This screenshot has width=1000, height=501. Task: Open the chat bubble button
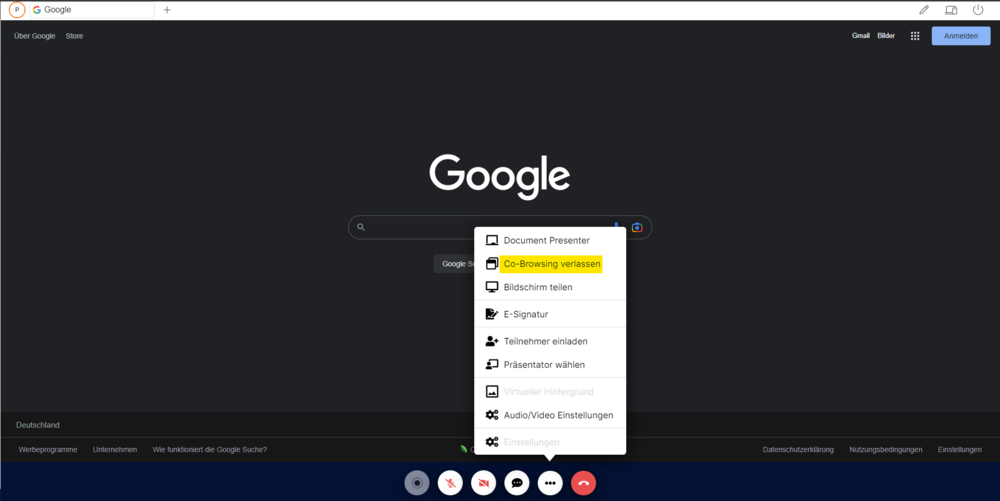pyautogui.click(x=517, y=483)
